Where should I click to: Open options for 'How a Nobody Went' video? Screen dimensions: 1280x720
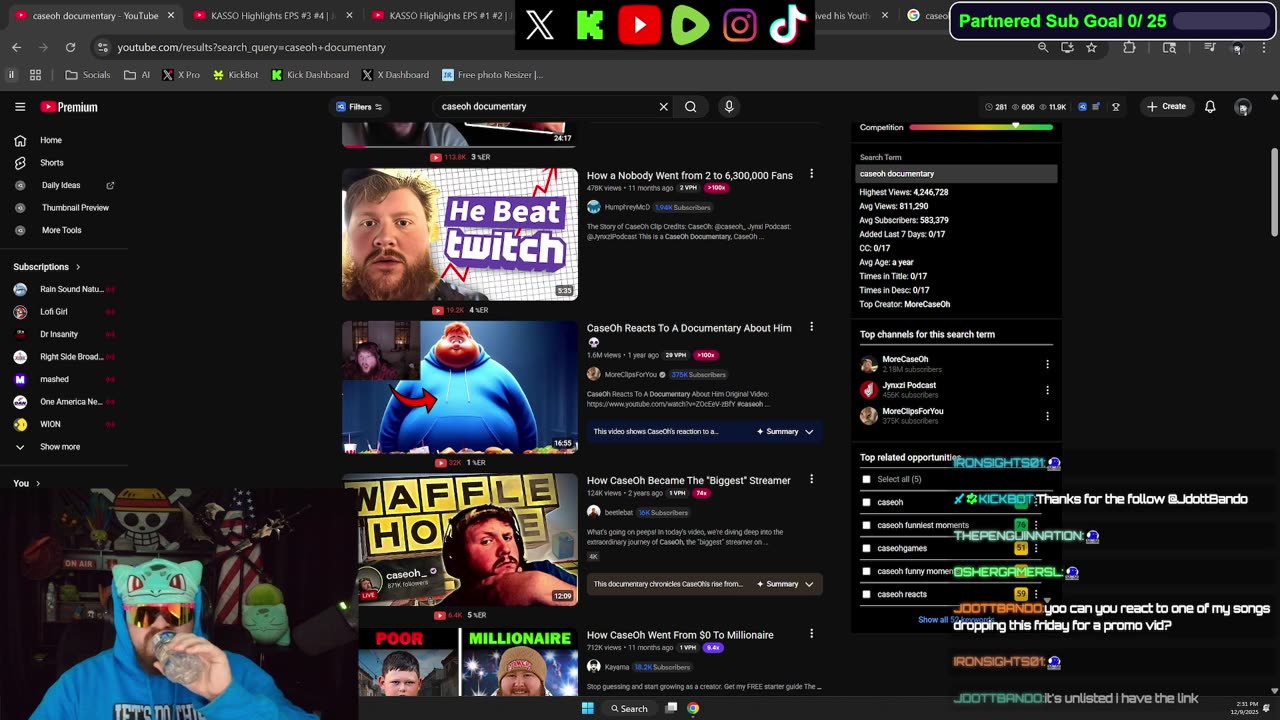click(811, 174)
